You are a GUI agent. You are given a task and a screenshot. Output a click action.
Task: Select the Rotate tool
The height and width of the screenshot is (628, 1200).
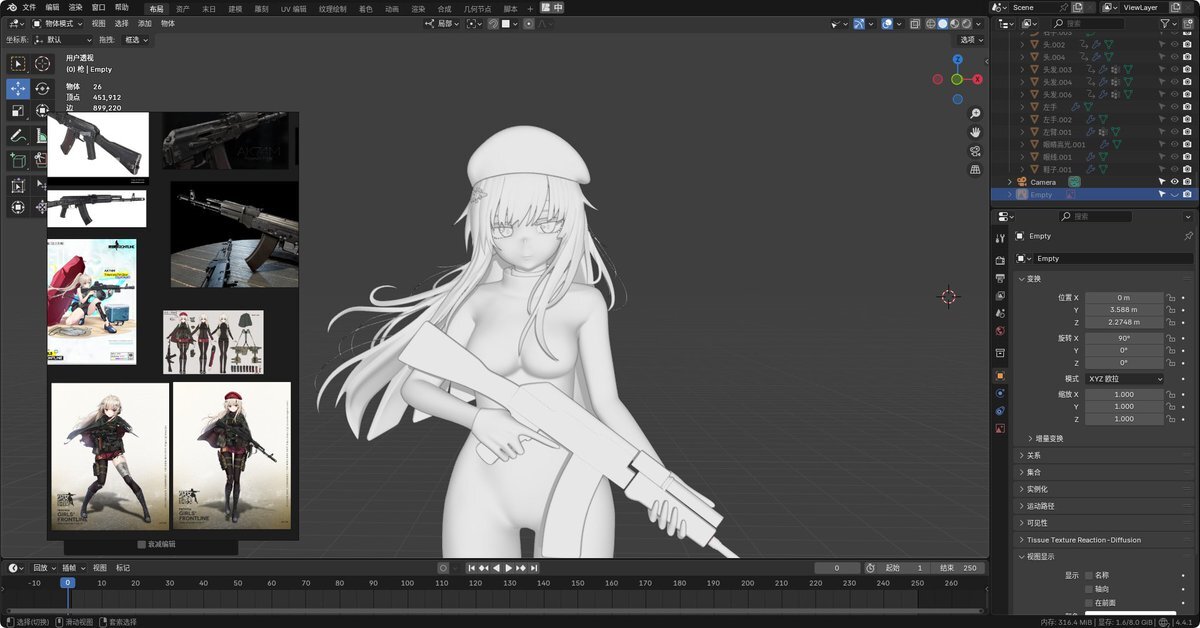[42, 88]
